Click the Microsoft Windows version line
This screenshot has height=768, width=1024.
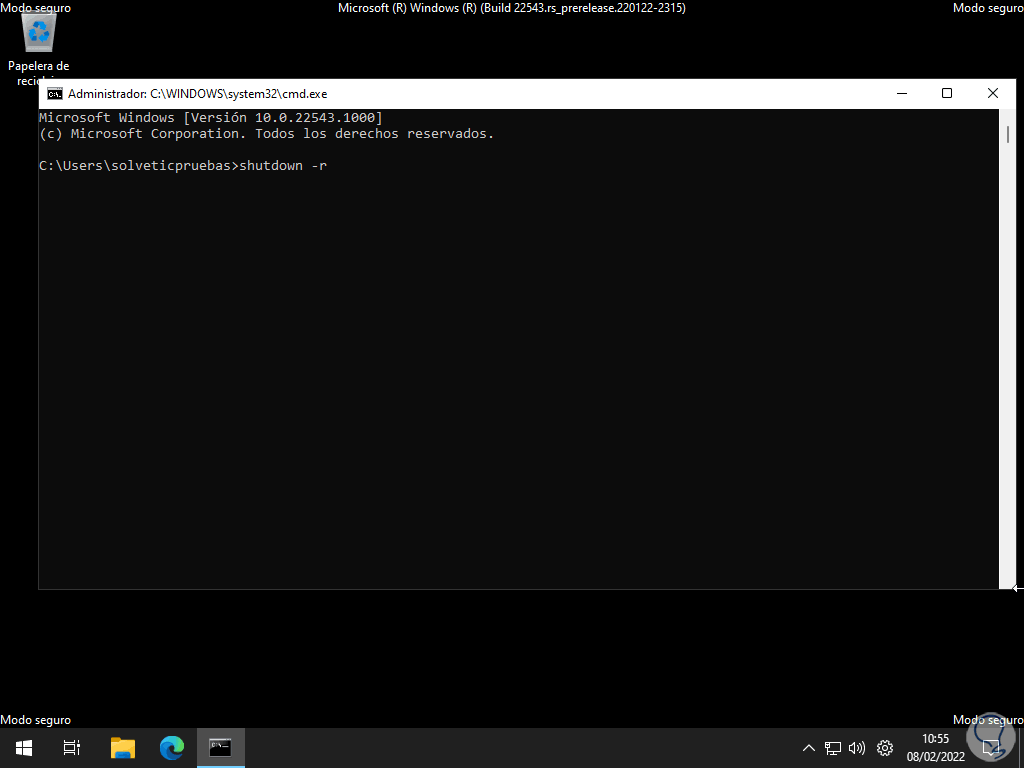[x=210, y=118]
